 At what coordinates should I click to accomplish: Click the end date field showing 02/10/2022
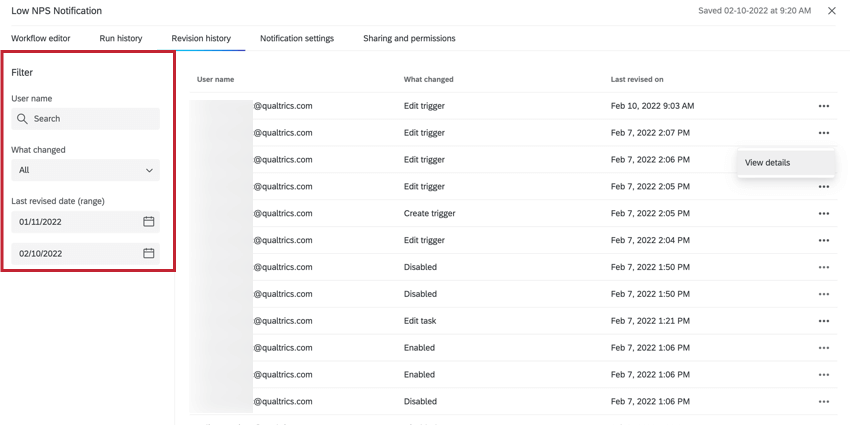click(75, 254)
